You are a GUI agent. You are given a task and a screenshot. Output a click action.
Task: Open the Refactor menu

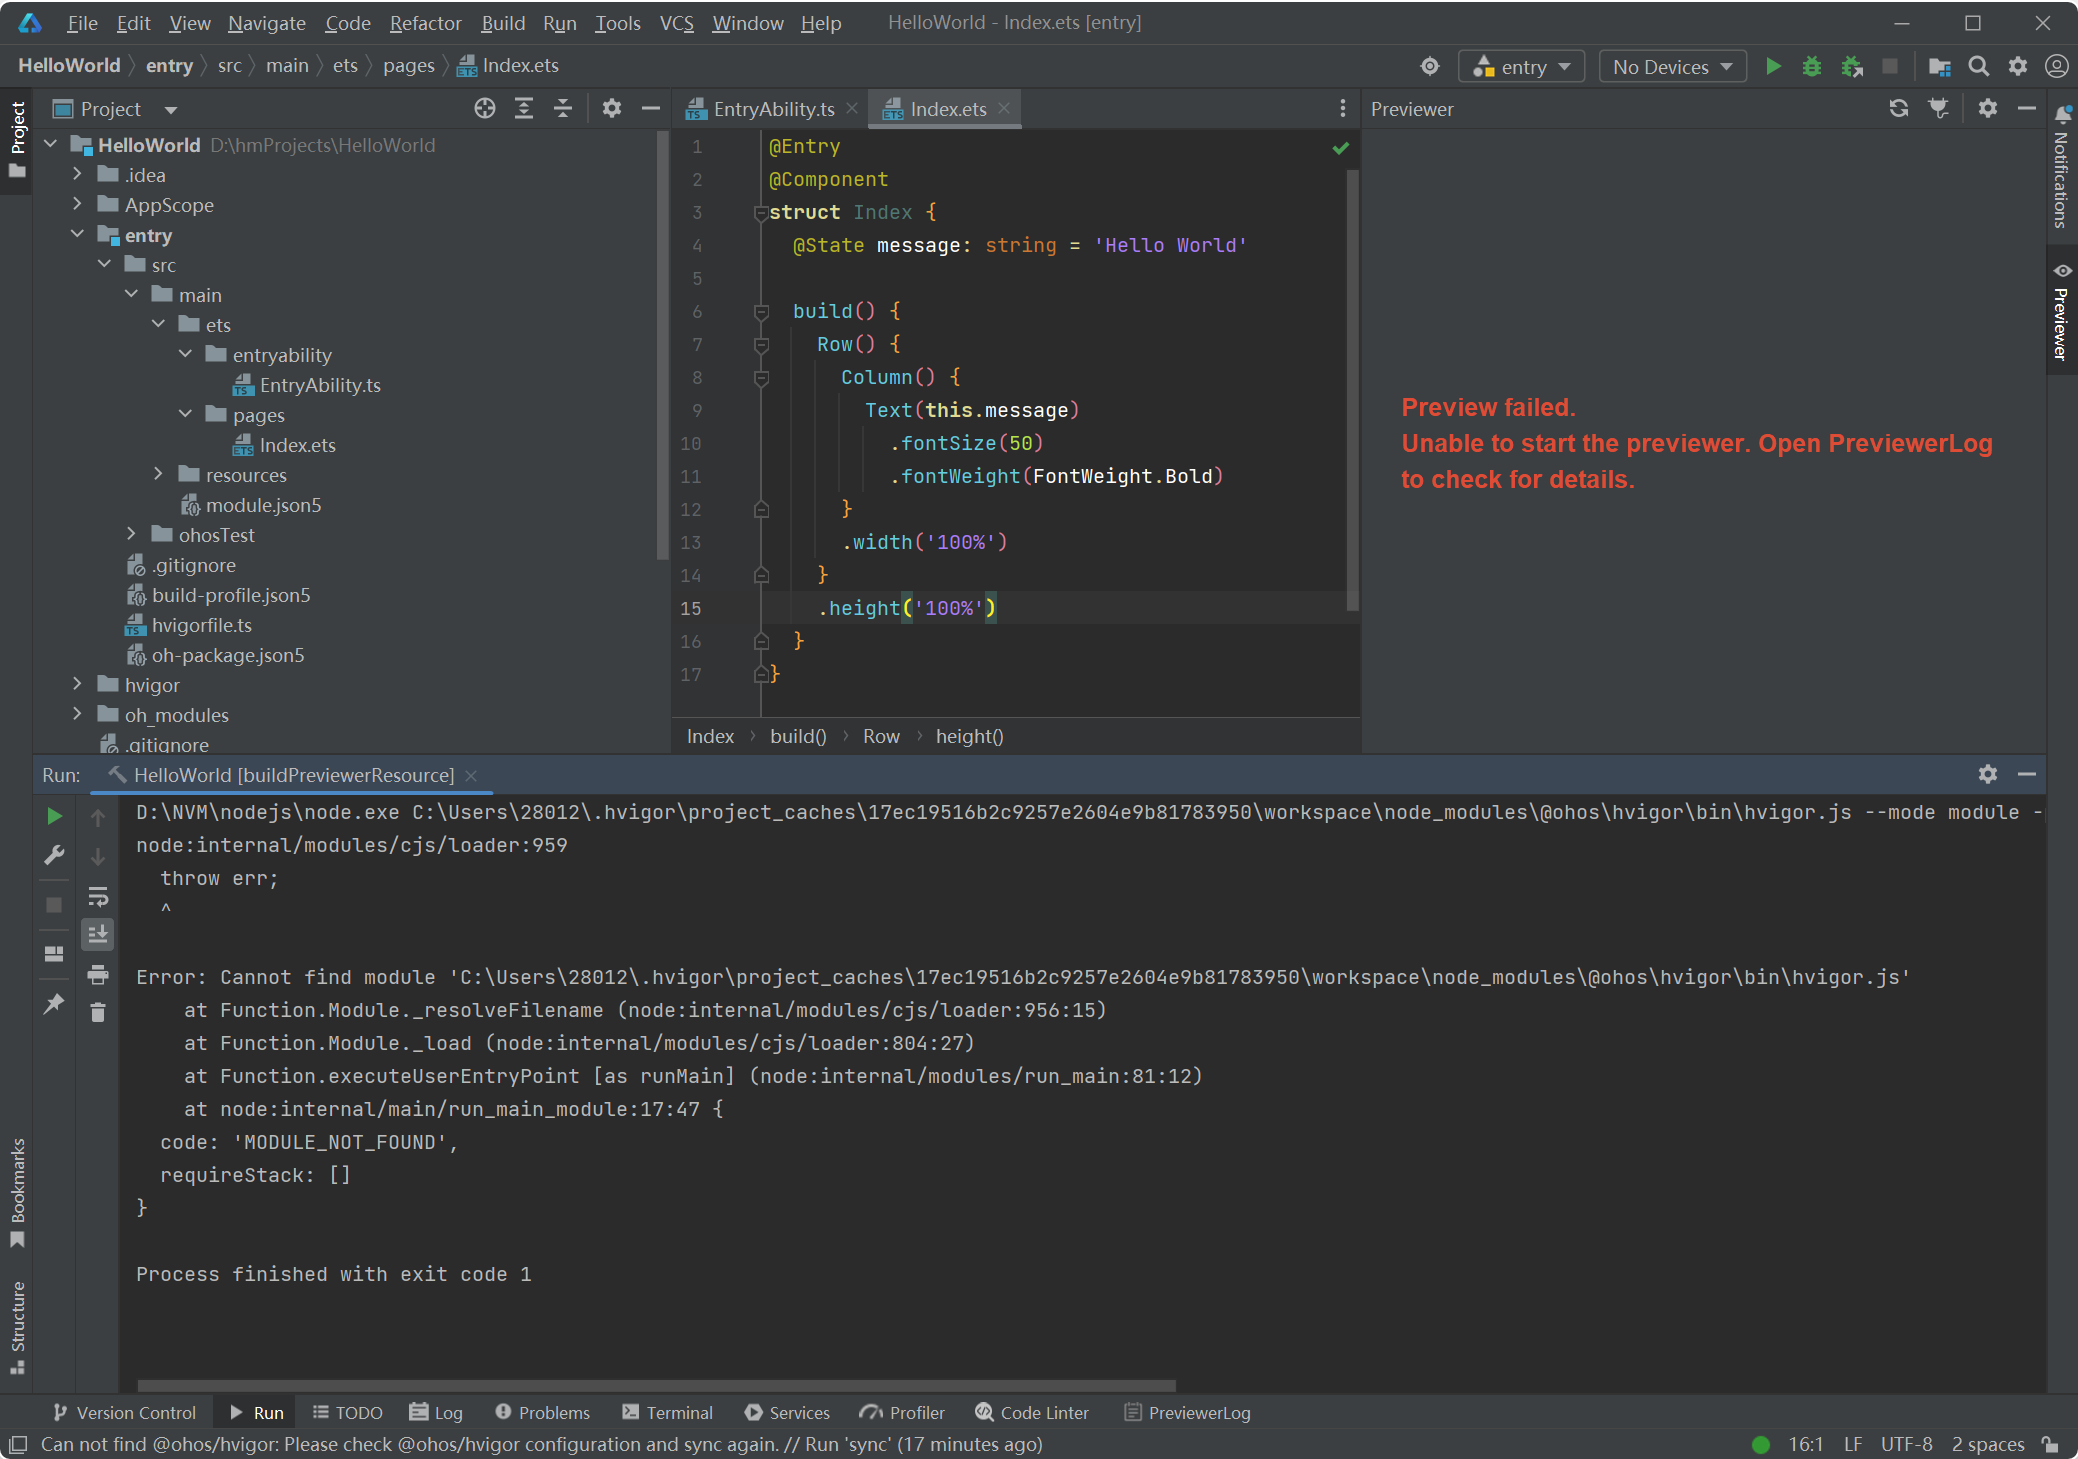click(x=425, y=23)
